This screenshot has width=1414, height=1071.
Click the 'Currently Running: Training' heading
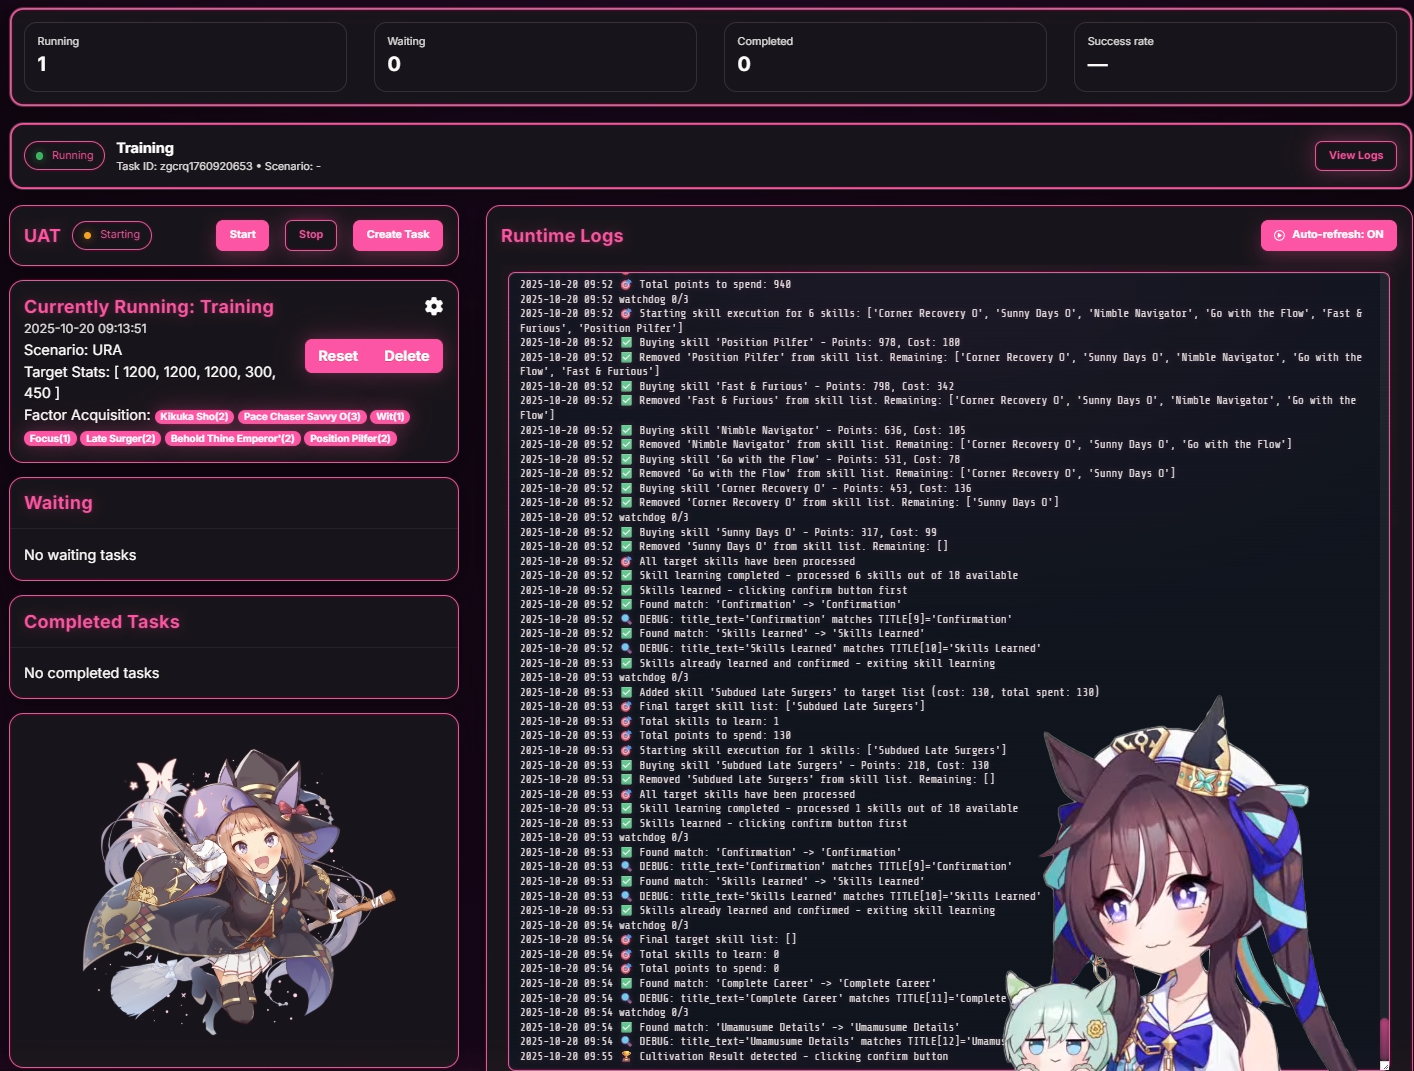(149, 307)
